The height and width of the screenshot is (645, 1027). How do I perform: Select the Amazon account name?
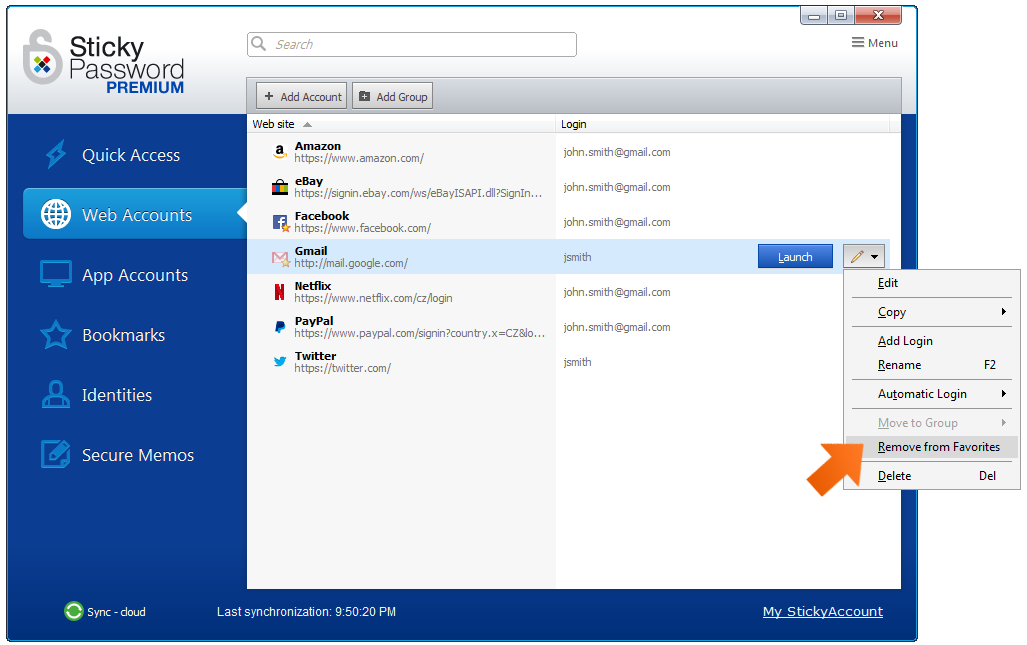click(318, 146)
